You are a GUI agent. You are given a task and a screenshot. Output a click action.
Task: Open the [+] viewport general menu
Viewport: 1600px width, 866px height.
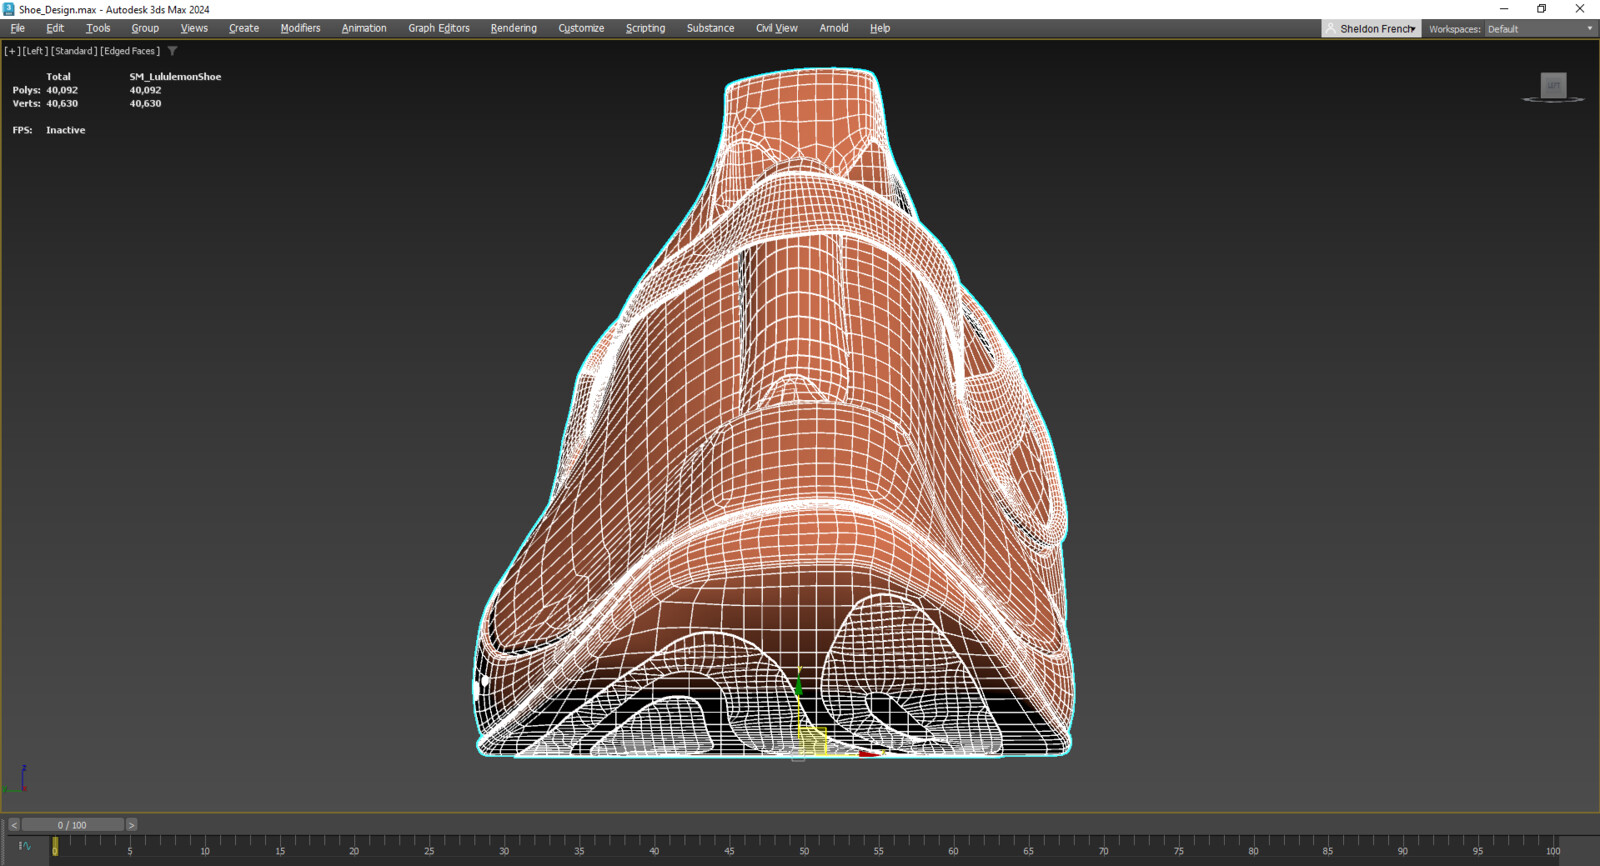pos(12,51)
